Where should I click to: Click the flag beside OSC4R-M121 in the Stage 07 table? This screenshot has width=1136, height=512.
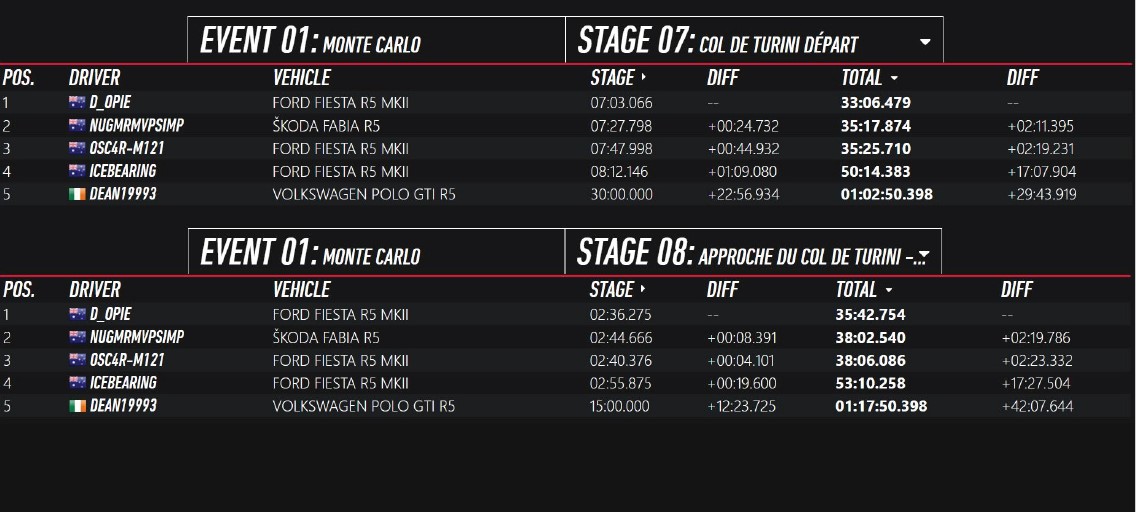[x=77, y=148]
